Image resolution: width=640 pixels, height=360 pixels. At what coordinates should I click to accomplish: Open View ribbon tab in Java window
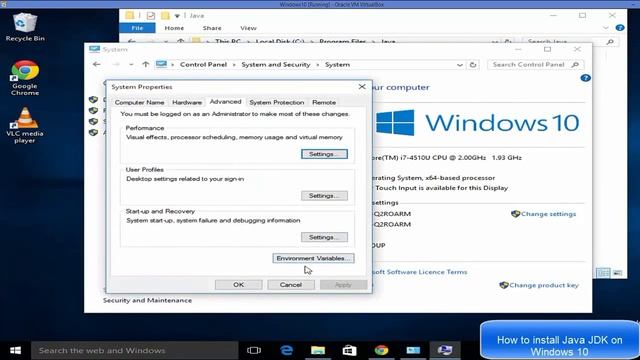tap(248, 28)
